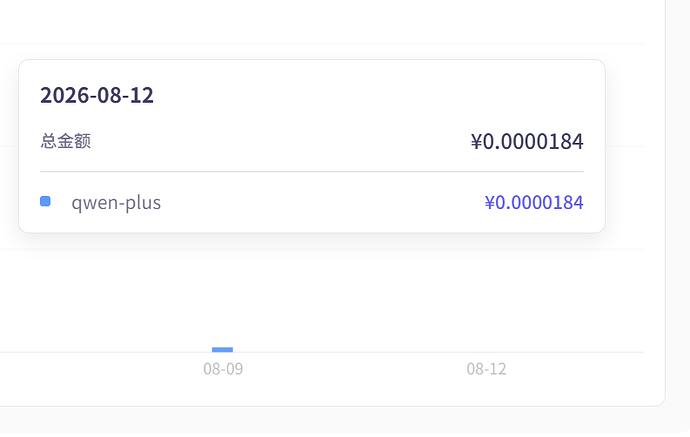This screenshot has width=690, height=437.
Task: Click the empty chart column above 08-12
Action: (x=486, y=299)
